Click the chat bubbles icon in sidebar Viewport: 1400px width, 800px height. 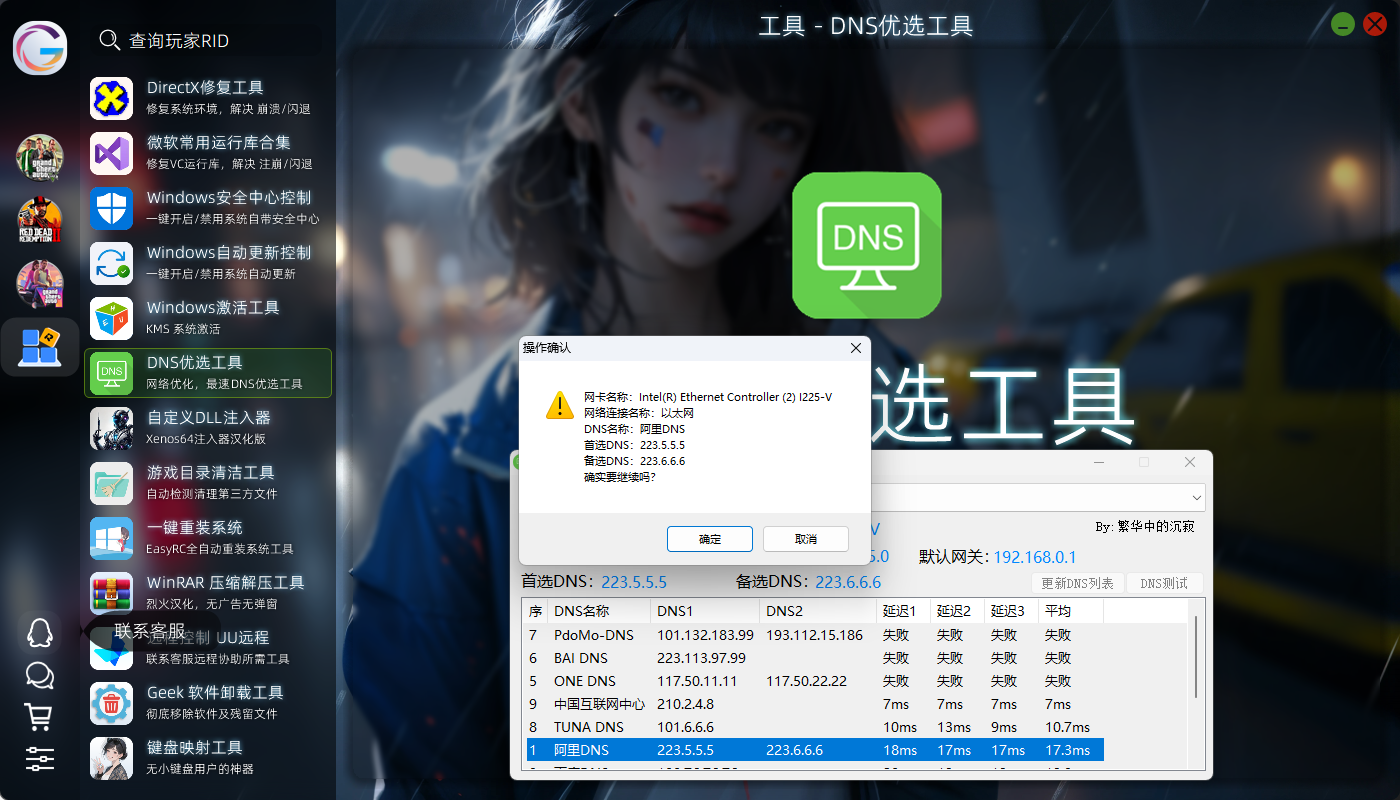click(x=39, y=675)
